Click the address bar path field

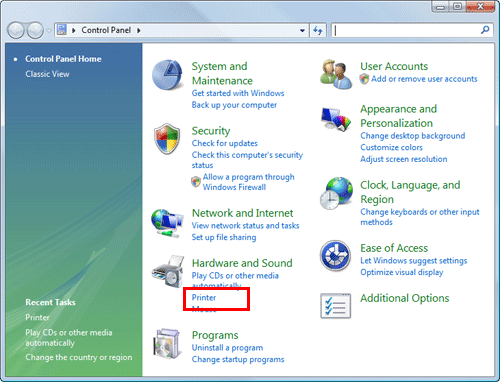182,30
